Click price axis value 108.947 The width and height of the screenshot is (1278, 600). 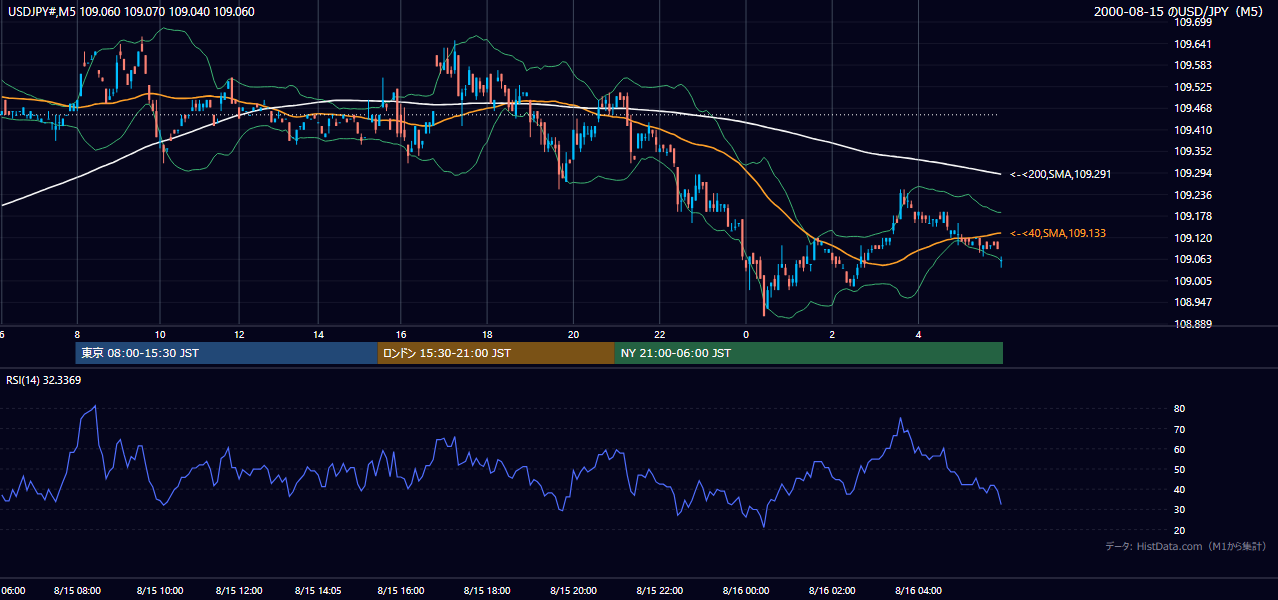click(x=1193, y=302)
